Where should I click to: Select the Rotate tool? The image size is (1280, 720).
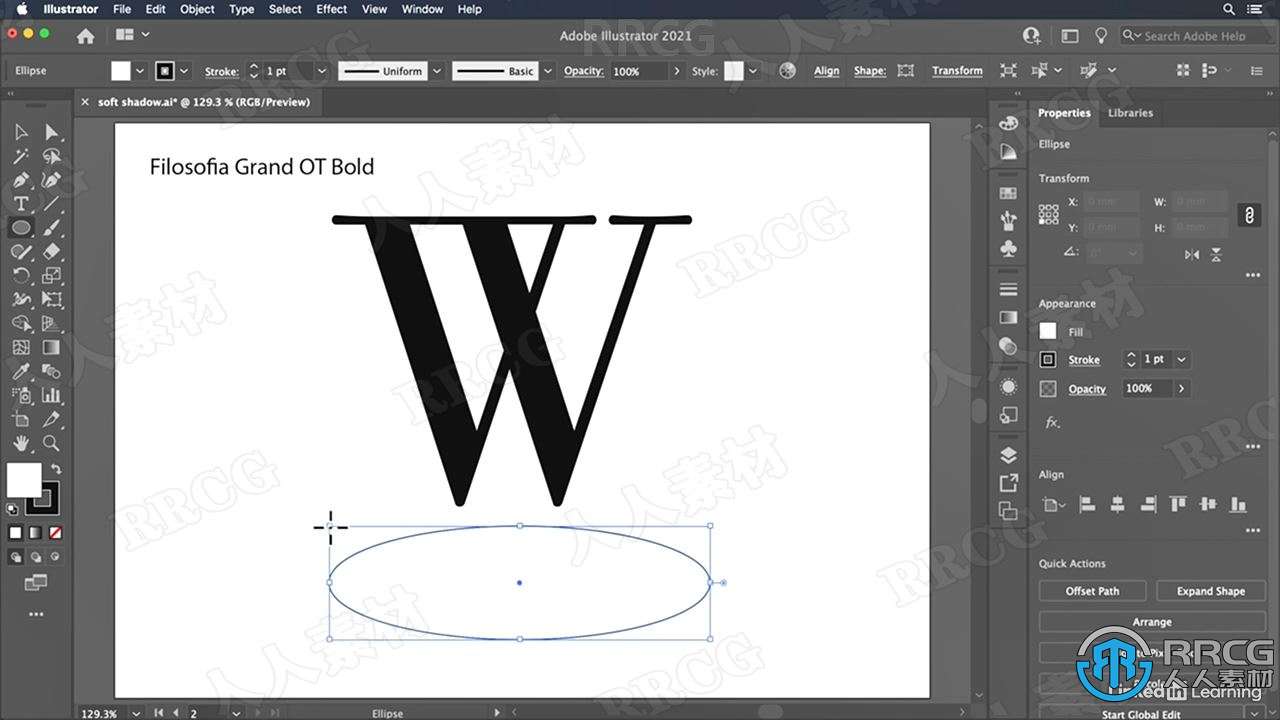click(x=21, y=275)
